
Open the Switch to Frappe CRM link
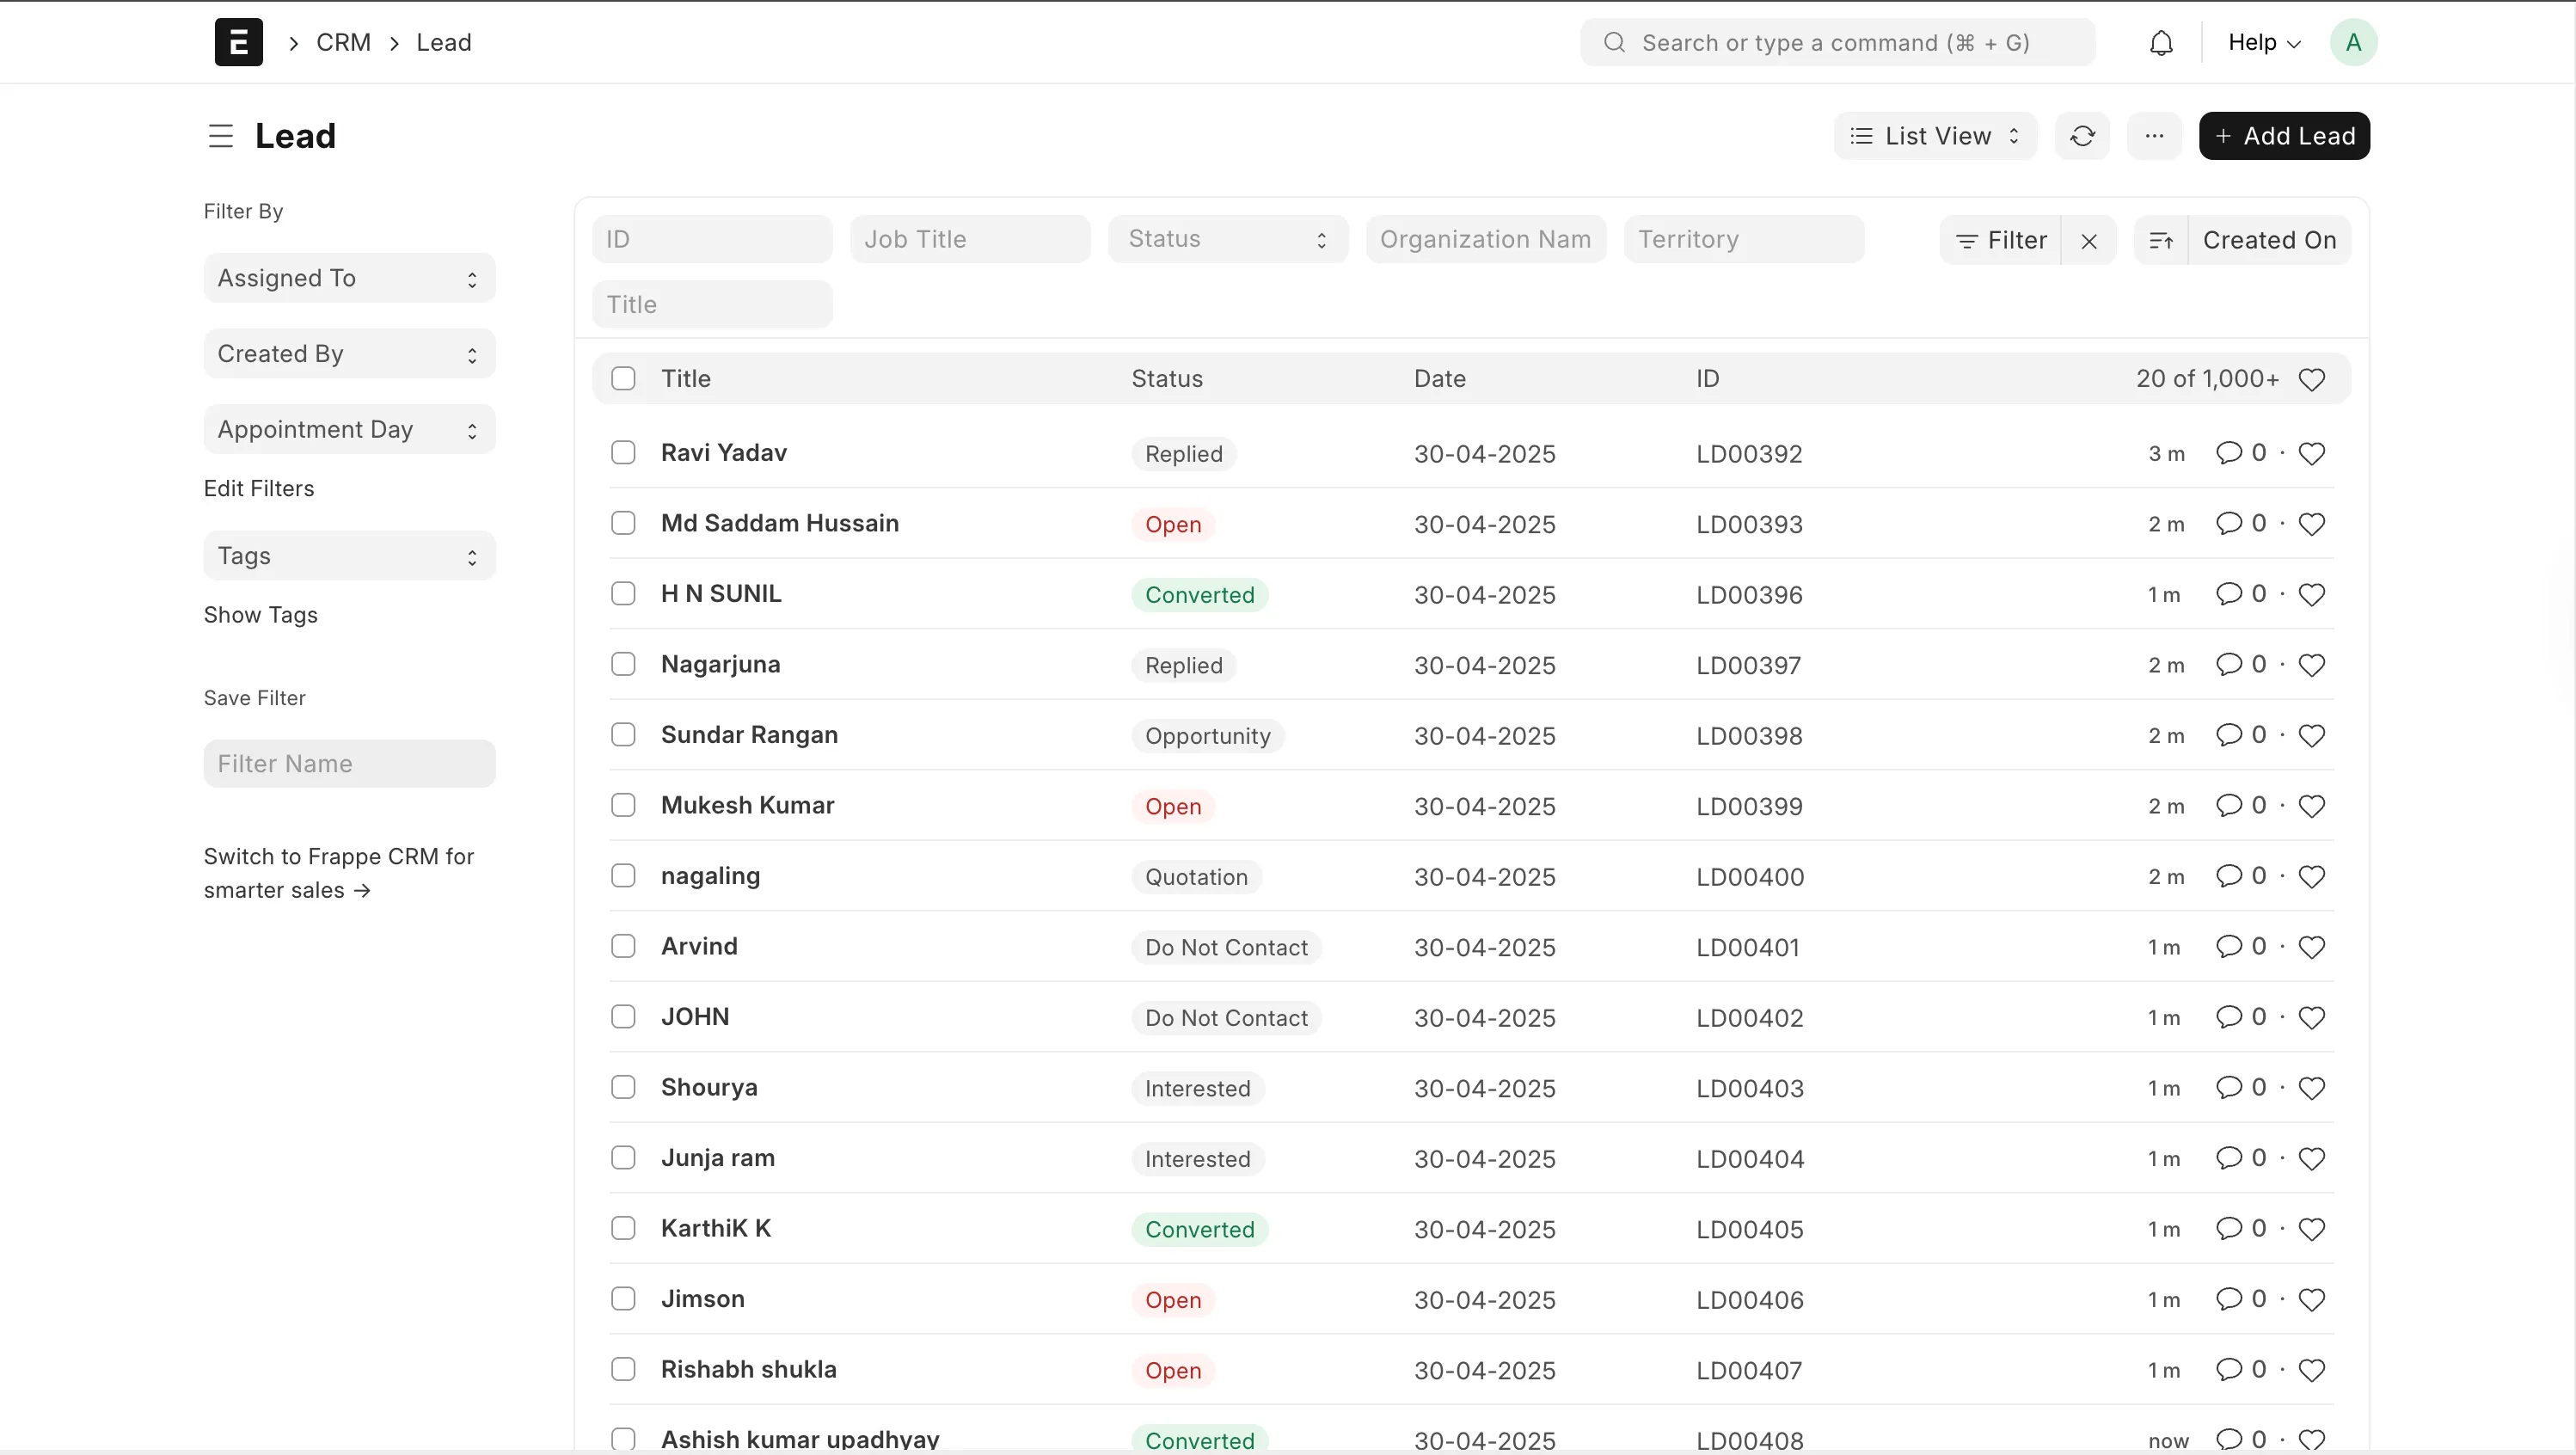tap(339, 873)
